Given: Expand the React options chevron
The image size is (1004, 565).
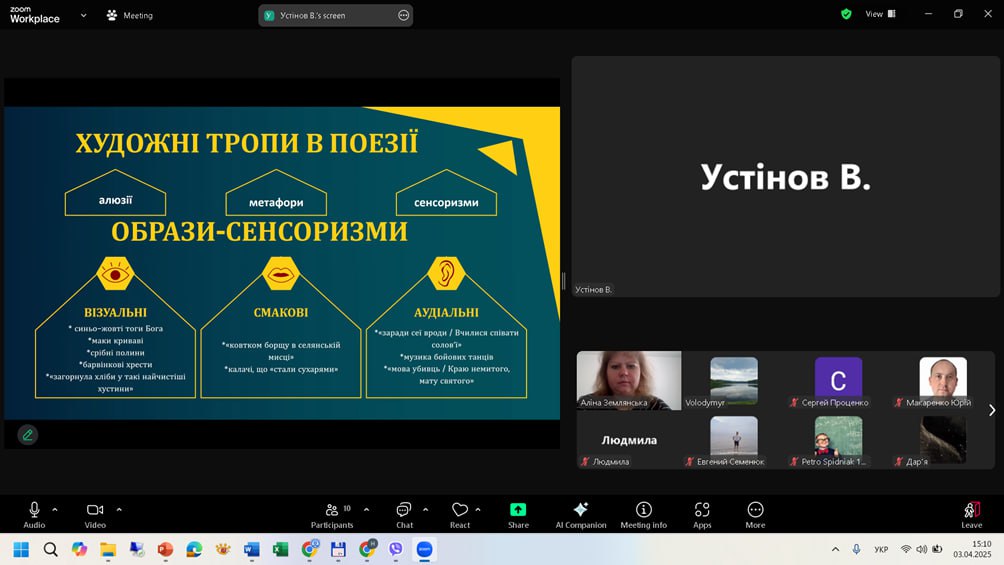Looking at the screenshot, I should pyautogui.click(x=478, y=509).
